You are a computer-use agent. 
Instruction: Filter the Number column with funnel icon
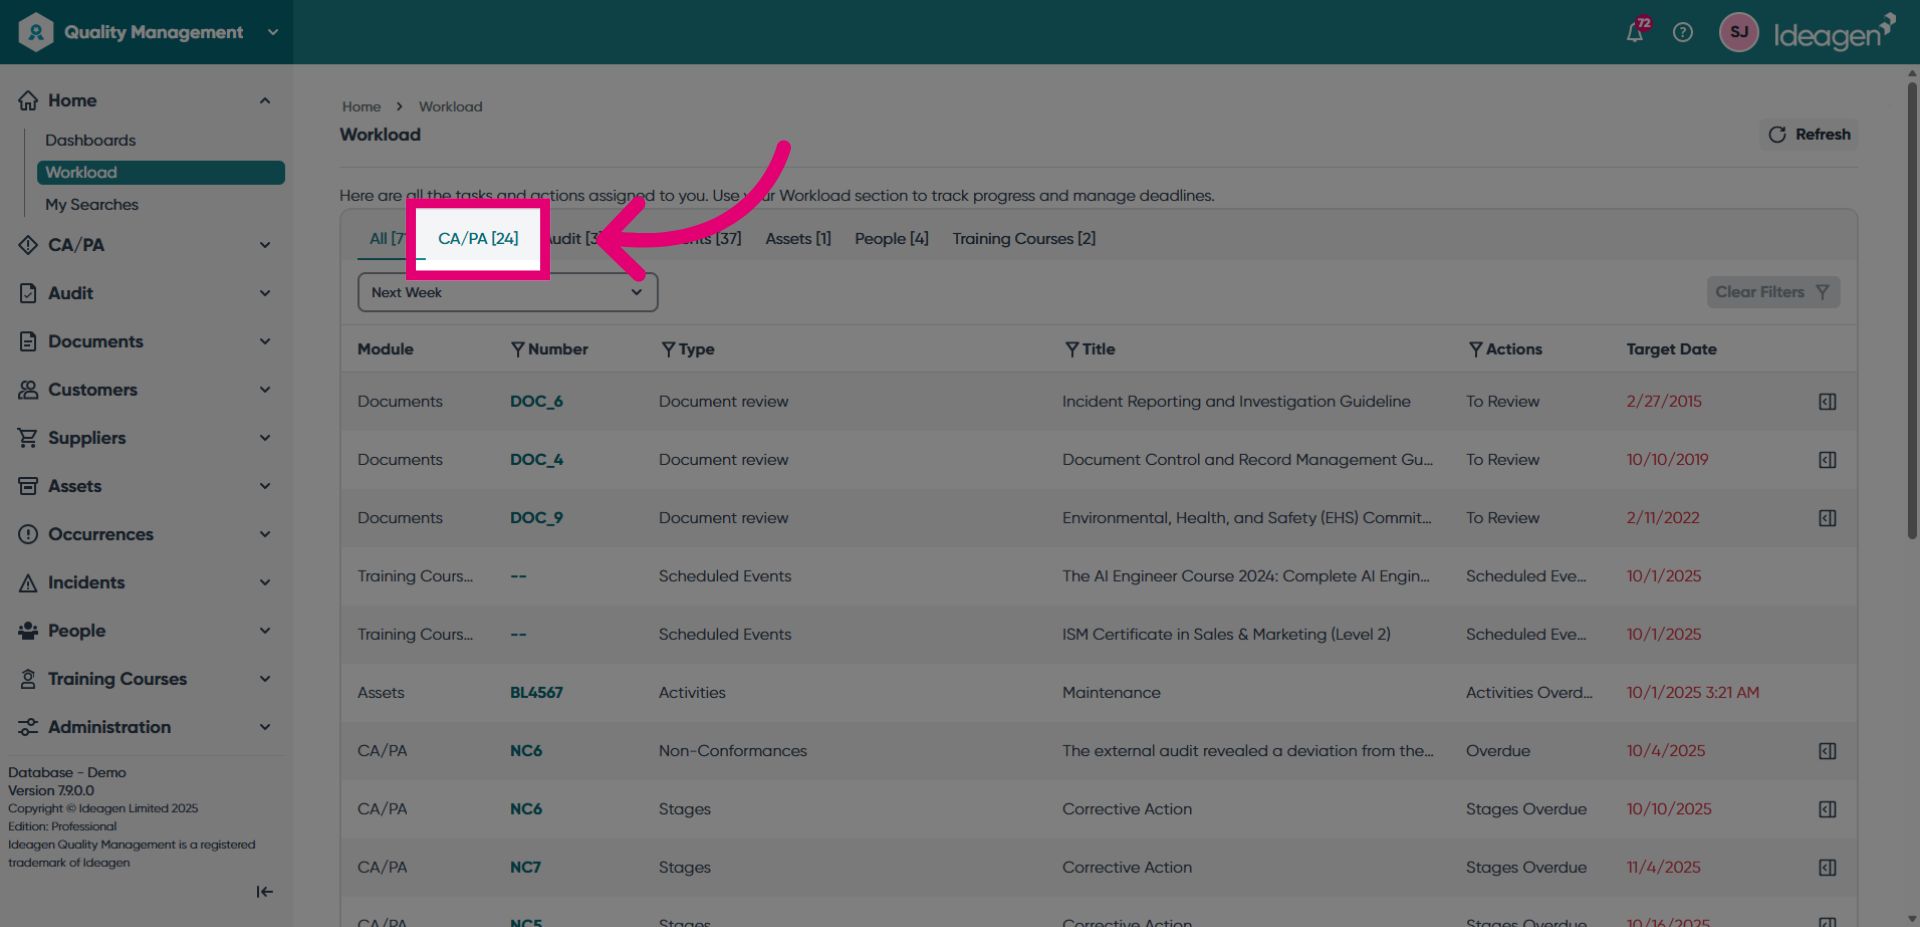point(518,349)
